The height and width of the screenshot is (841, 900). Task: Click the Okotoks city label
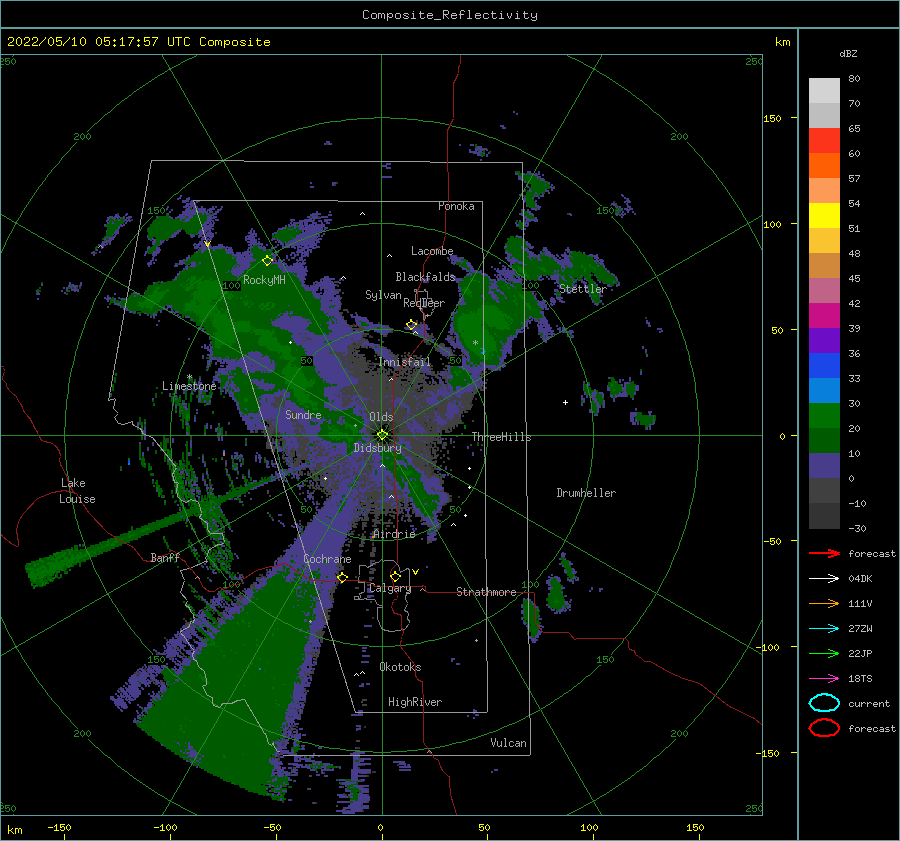click(400, 667)
